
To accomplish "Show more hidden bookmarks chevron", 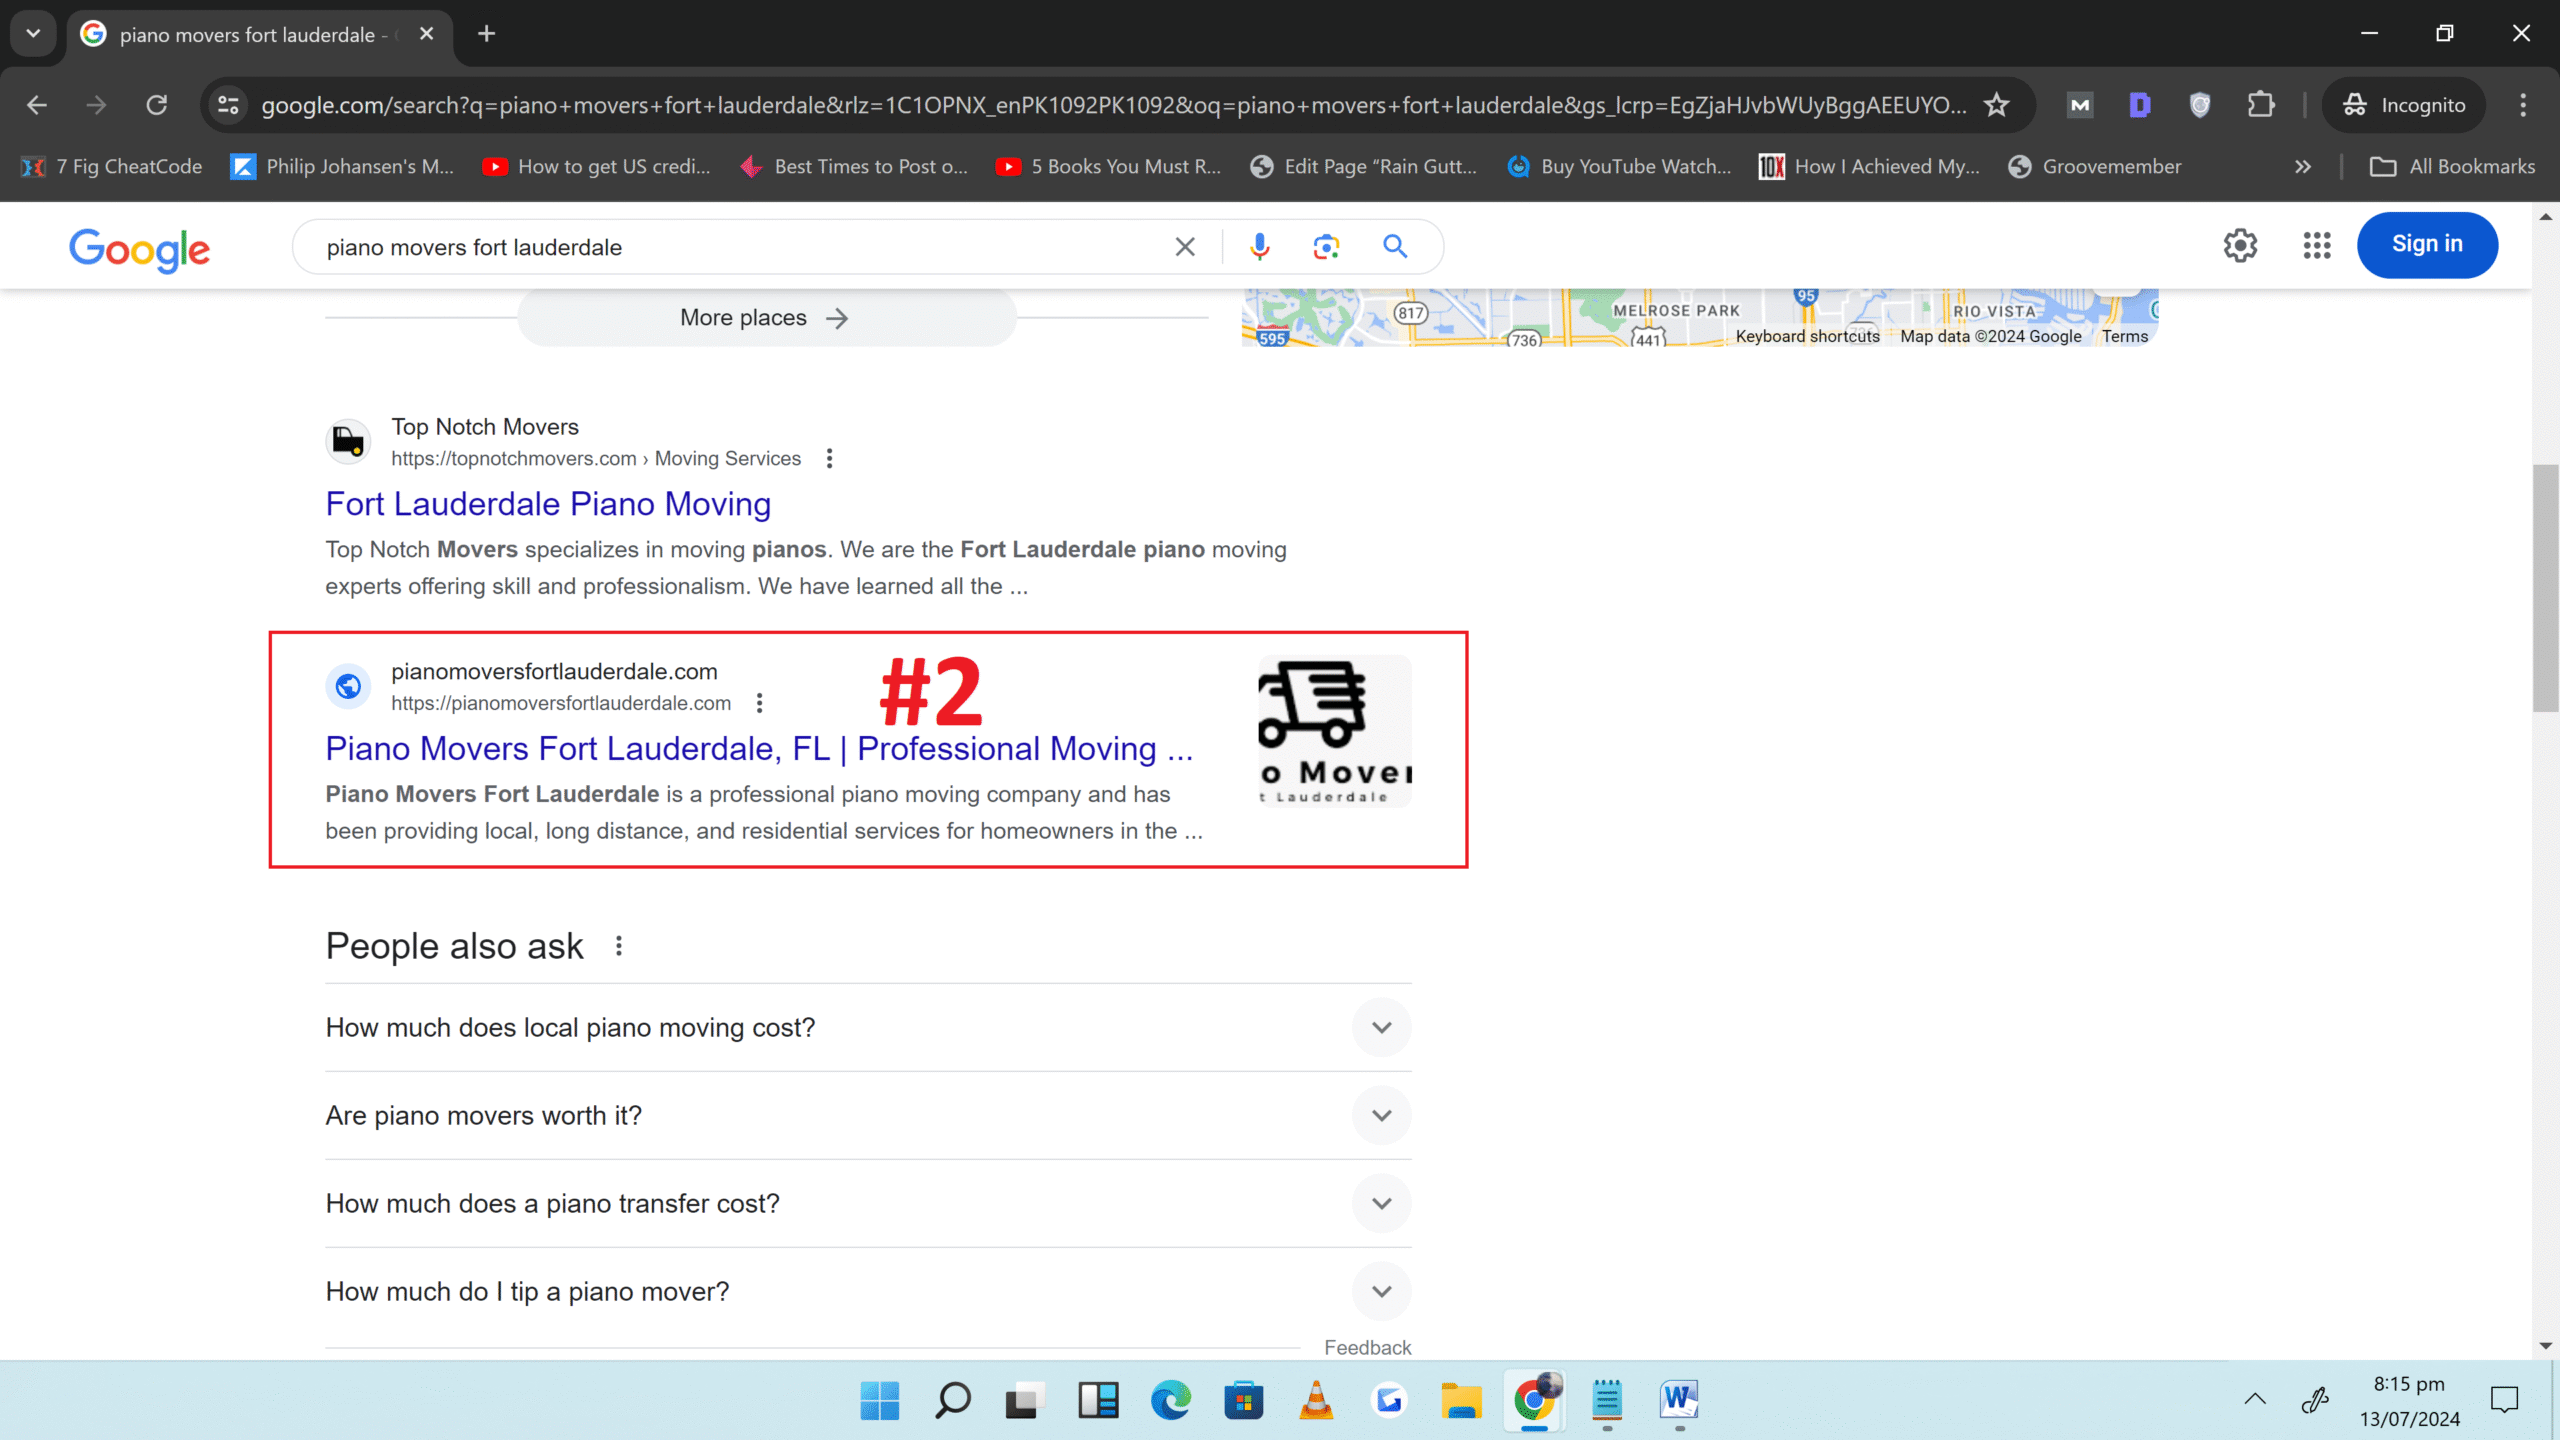I will coord(2303,167).
